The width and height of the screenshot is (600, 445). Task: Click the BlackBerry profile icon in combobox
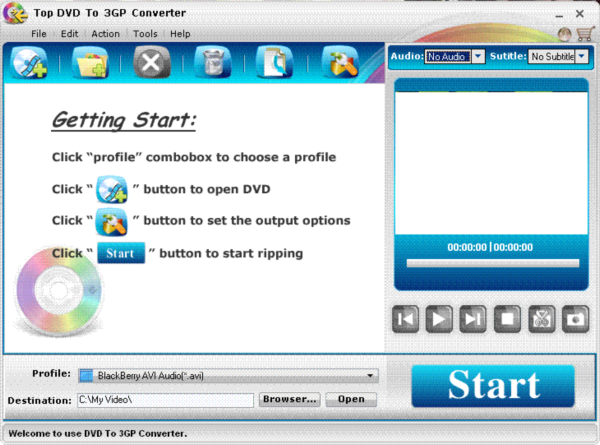(86, 376)
